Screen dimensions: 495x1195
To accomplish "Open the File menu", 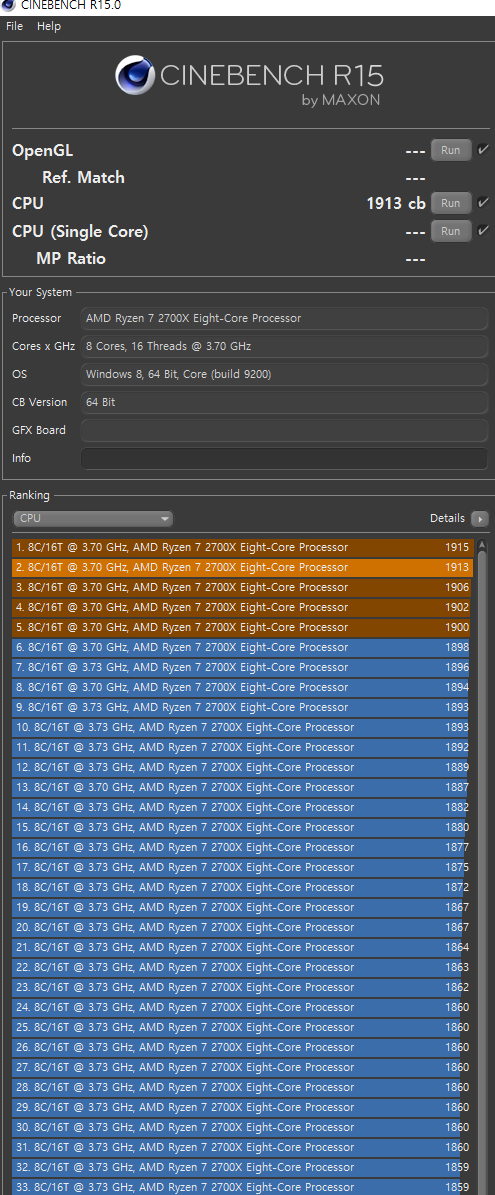I will pos(14,26).
